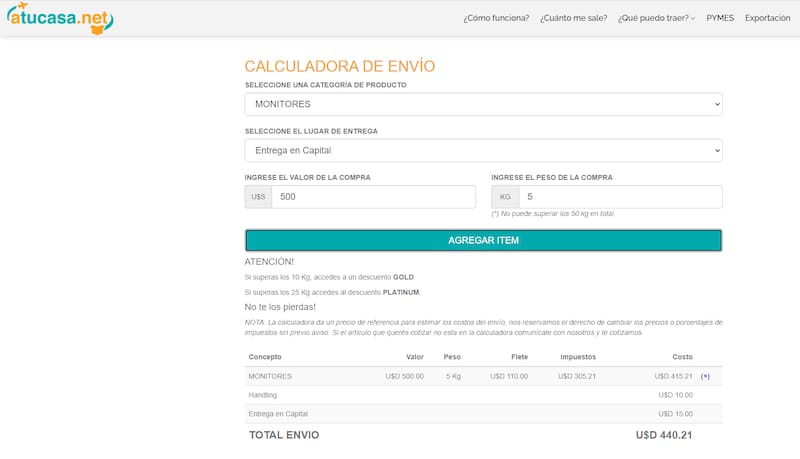Click the U$S currency prefix box
Viewport: 800px width, 459px height.
coord(258,197)
